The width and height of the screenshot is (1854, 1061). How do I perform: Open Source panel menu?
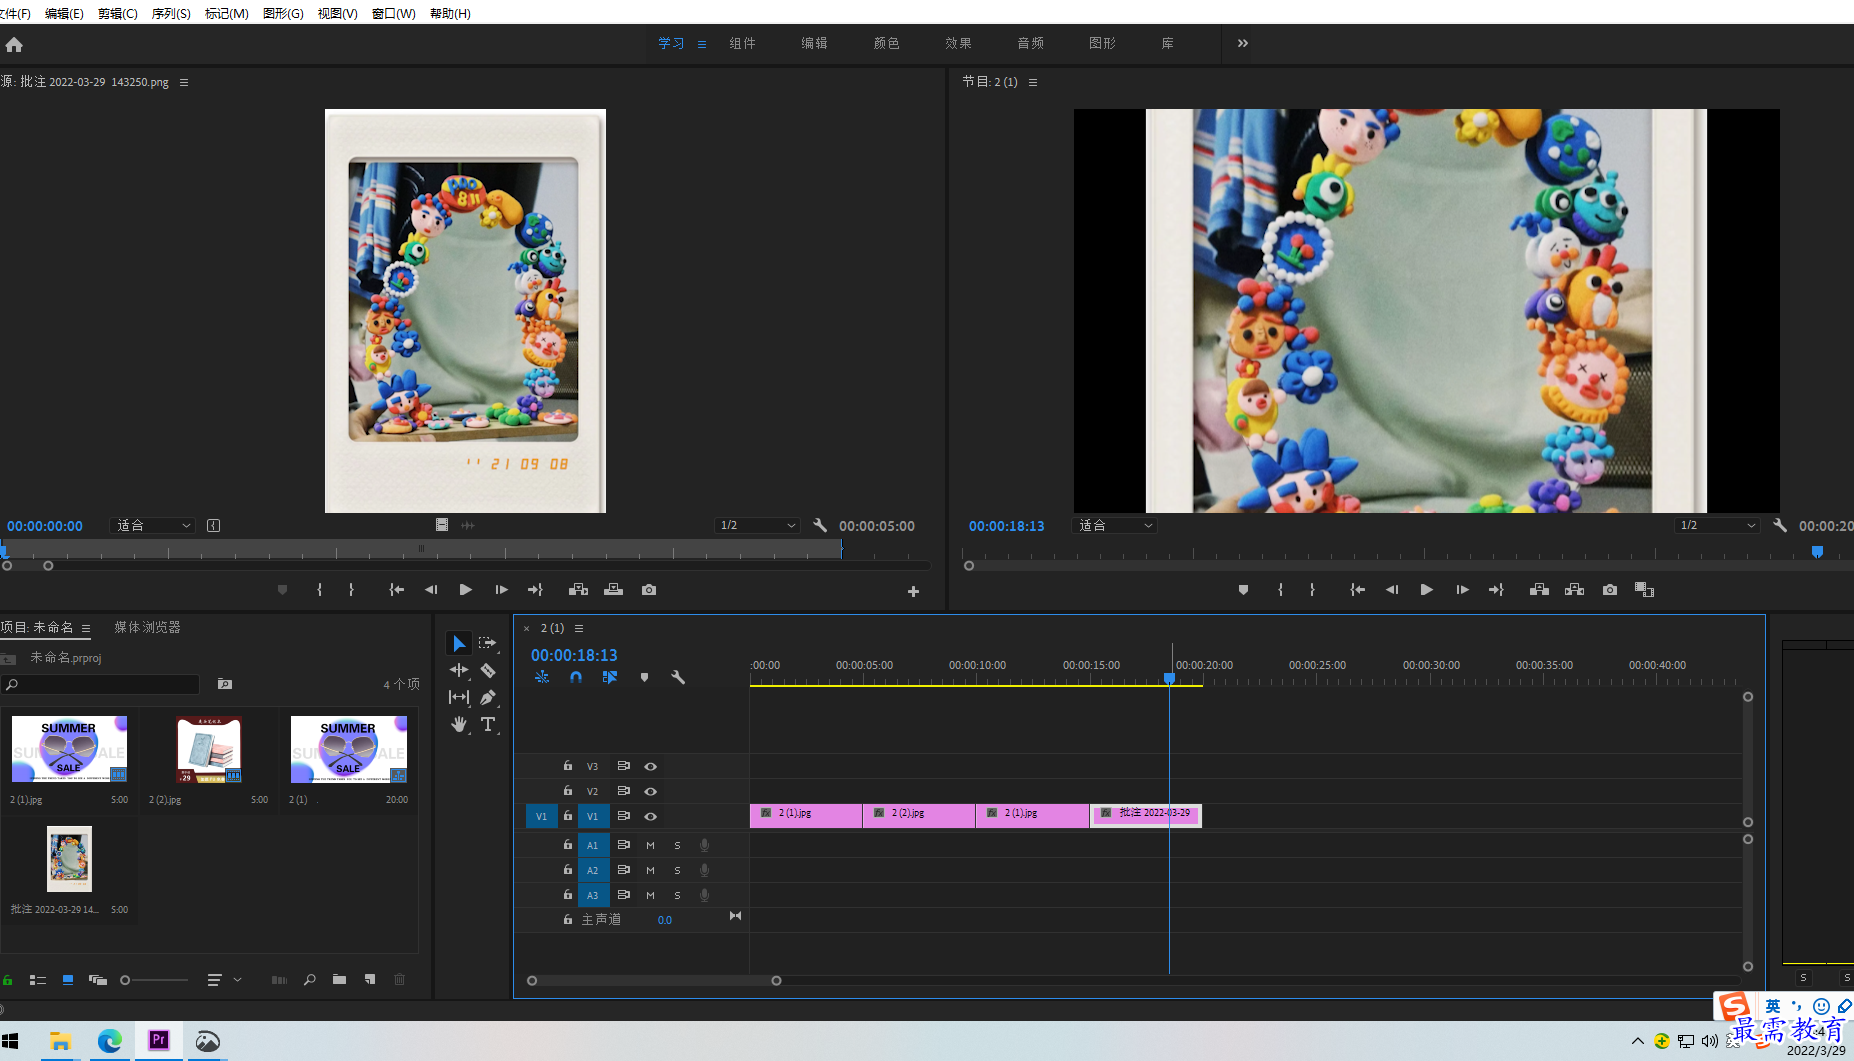pyautogui.click(x=184, y=82)
